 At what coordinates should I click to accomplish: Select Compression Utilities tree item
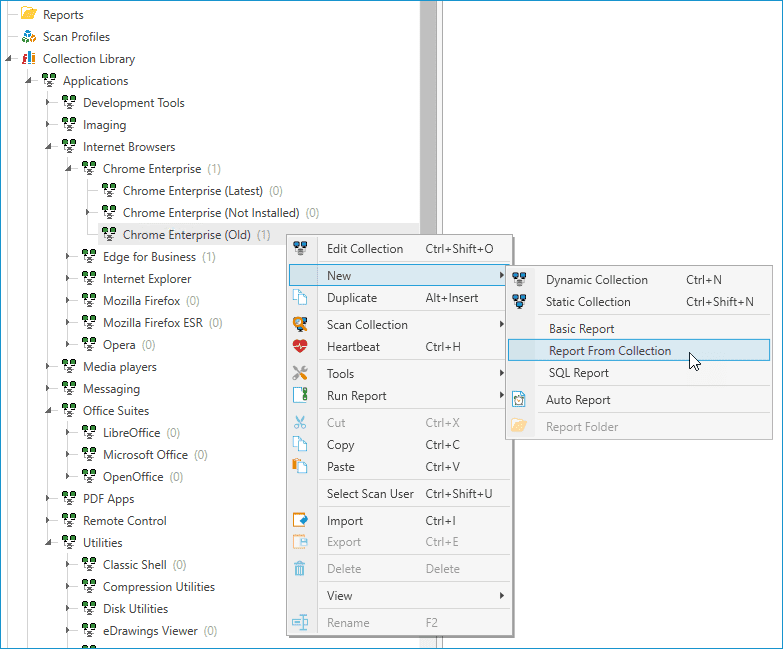pyautogui.click(x=158, y=587)
